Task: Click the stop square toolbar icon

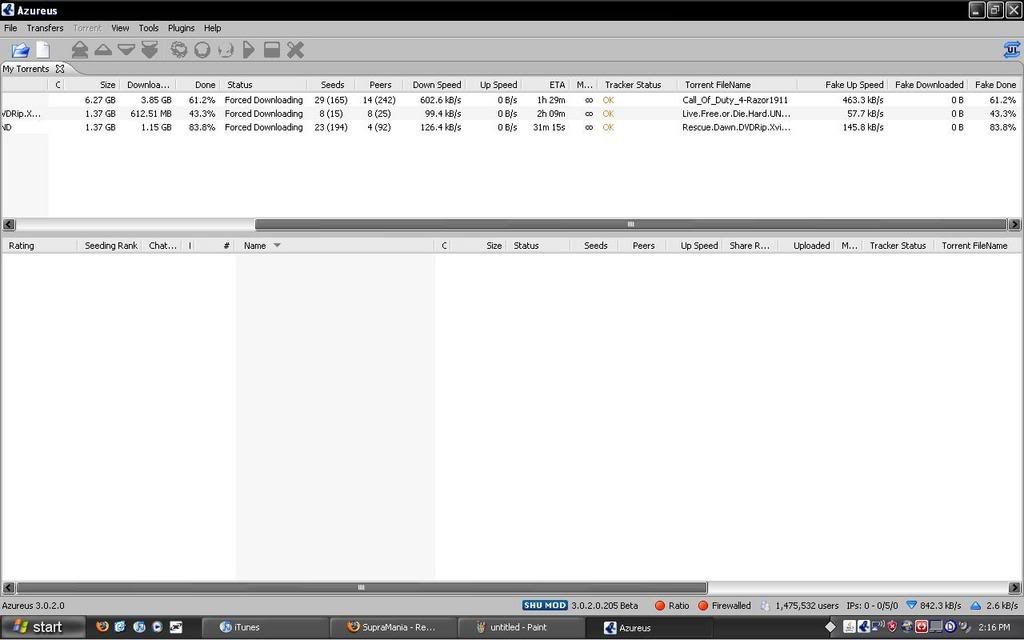Action: [x=272, y=50]
